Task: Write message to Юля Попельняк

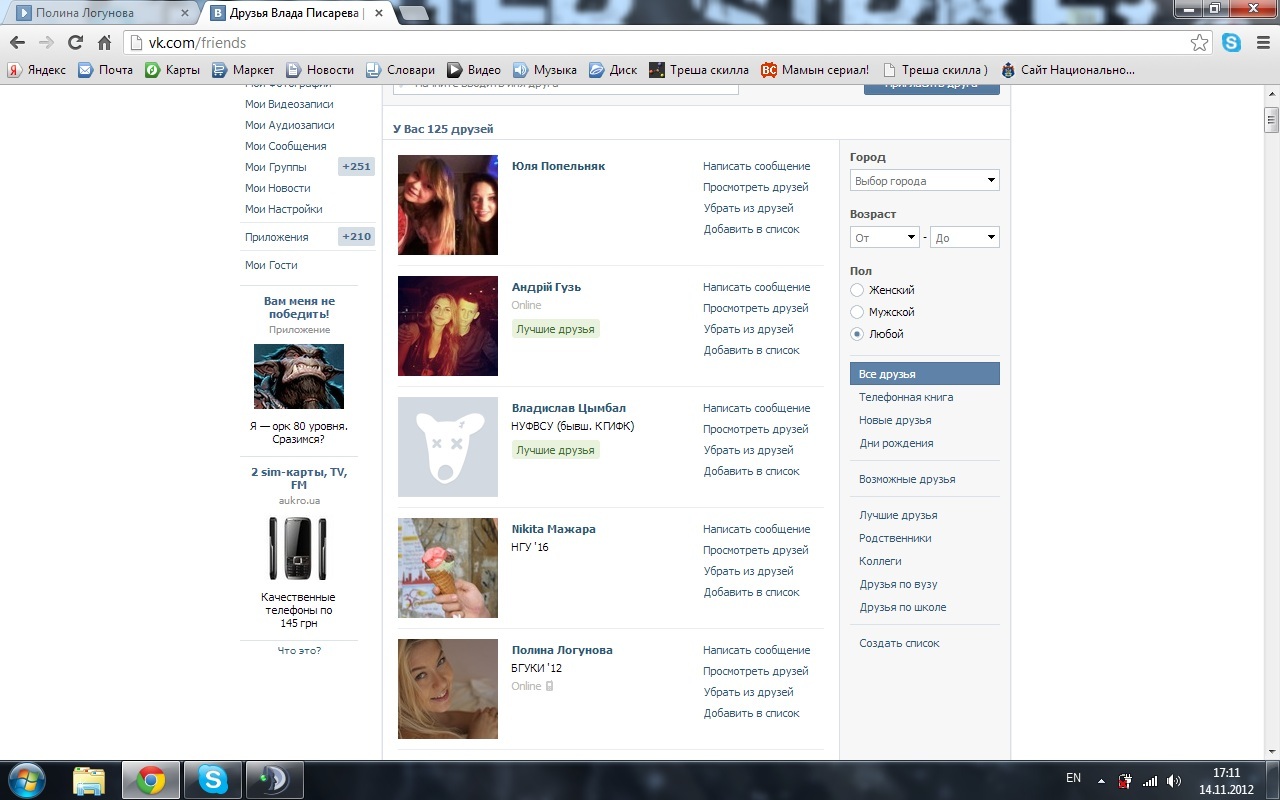Action: coord(756,166)
